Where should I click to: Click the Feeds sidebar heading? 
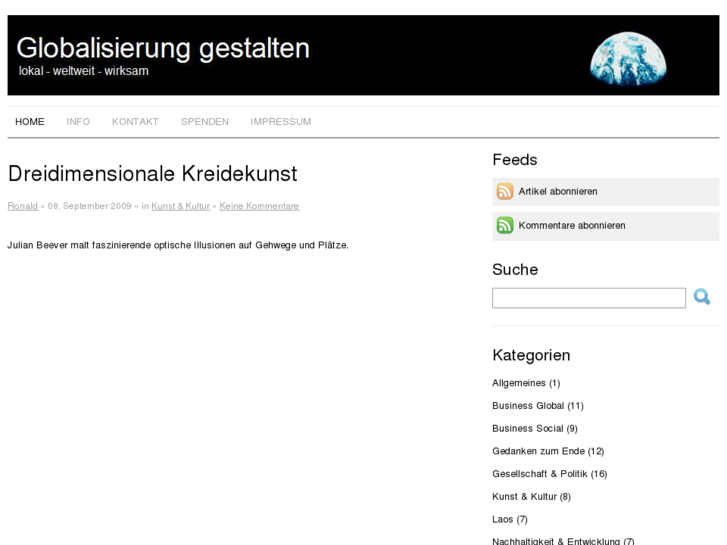click(515, 160)
